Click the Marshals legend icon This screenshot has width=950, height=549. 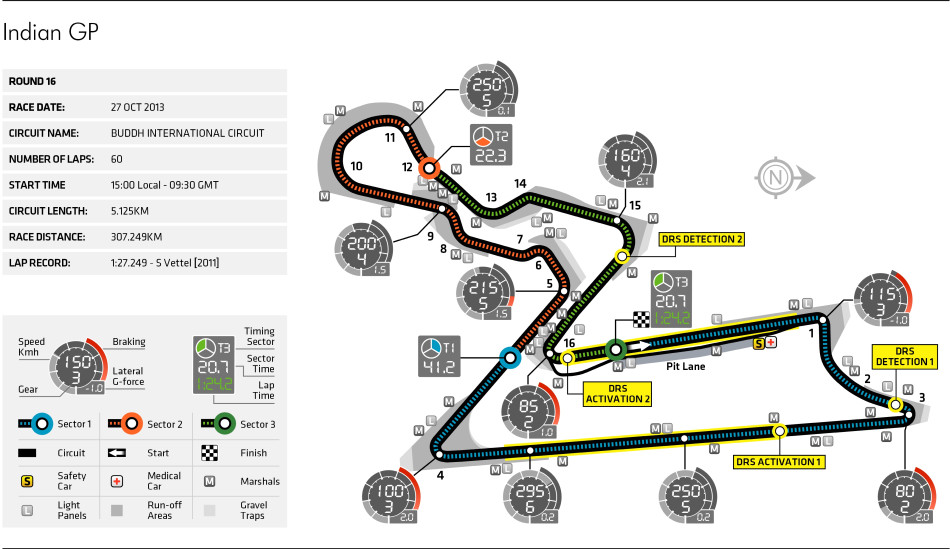(x=209, y=481)
